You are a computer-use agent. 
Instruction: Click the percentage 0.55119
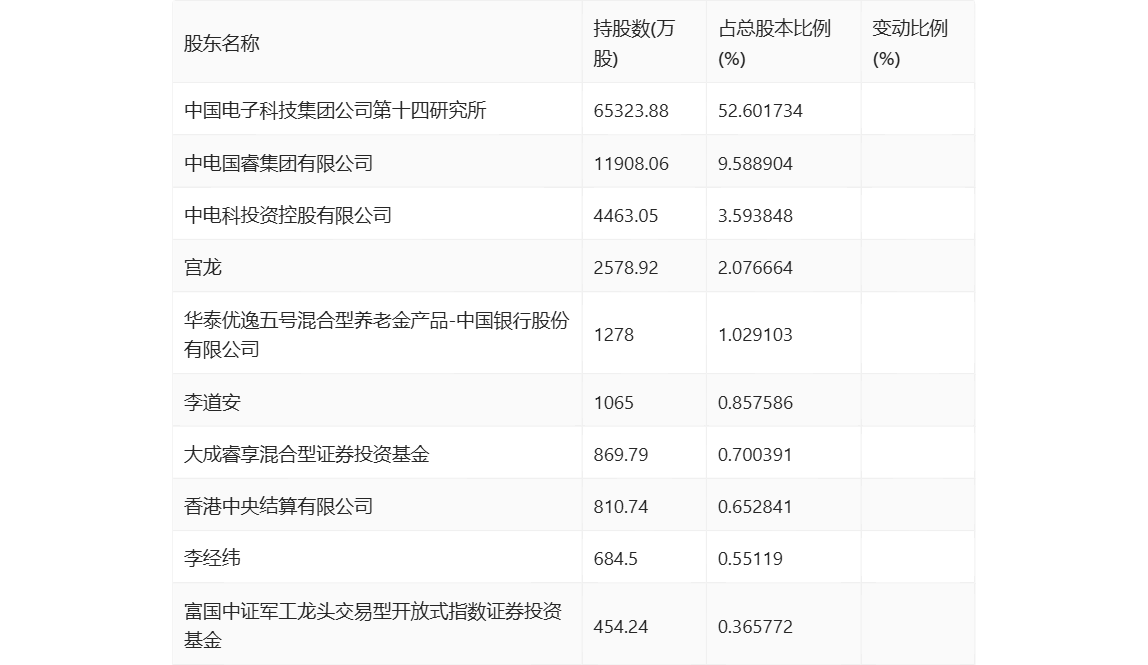click(750, 558)
